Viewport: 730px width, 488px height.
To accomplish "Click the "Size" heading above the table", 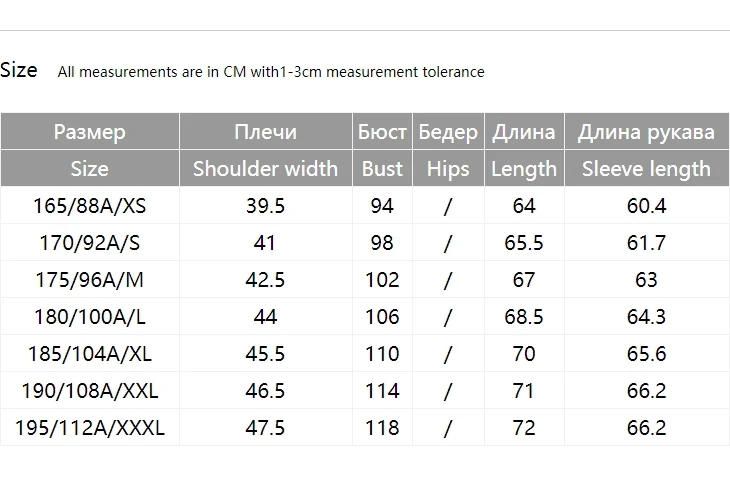I will tap(19, 70).
